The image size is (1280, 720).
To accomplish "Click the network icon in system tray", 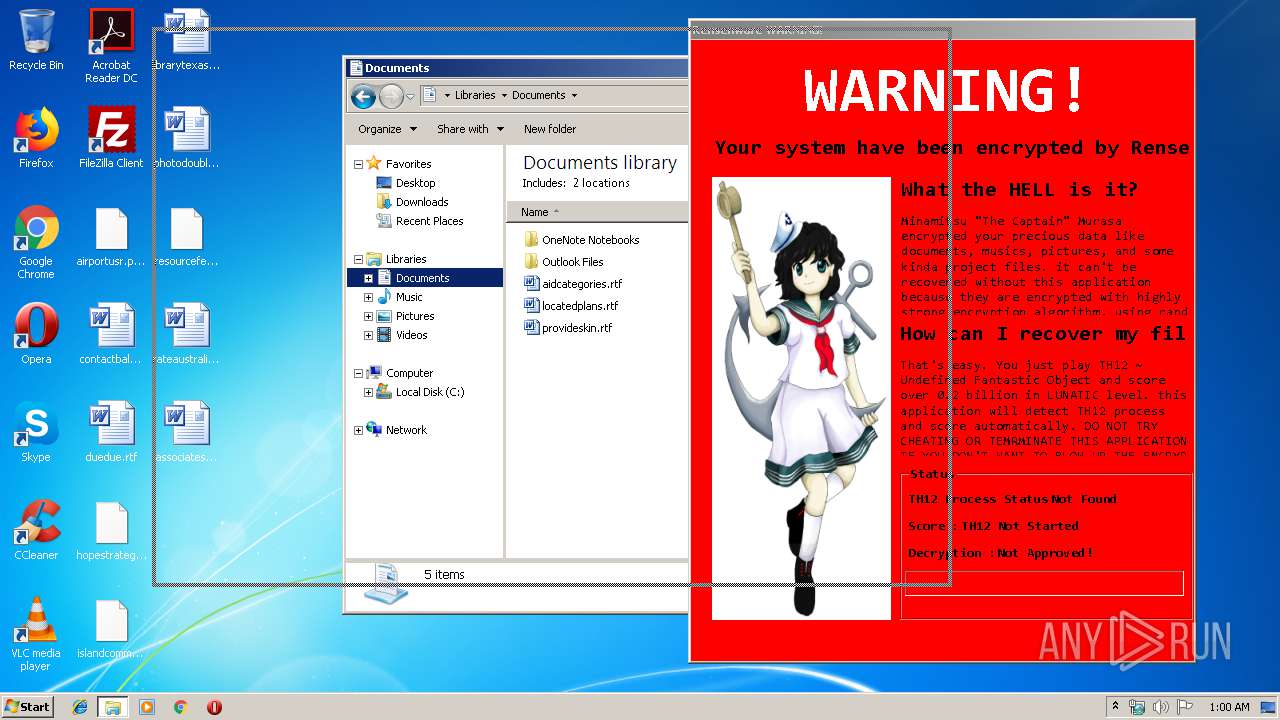I will pyautogui.click(x=1137, y=707).
